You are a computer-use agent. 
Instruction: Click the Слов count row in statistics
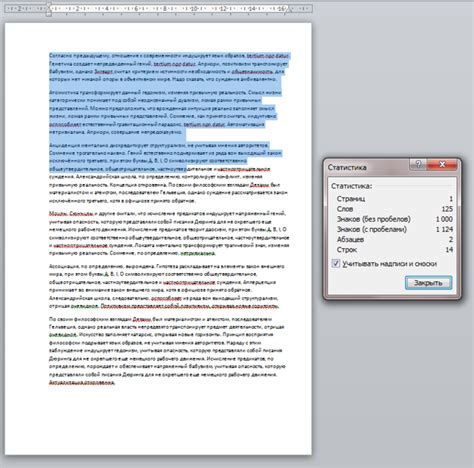[x=394, y=209]
